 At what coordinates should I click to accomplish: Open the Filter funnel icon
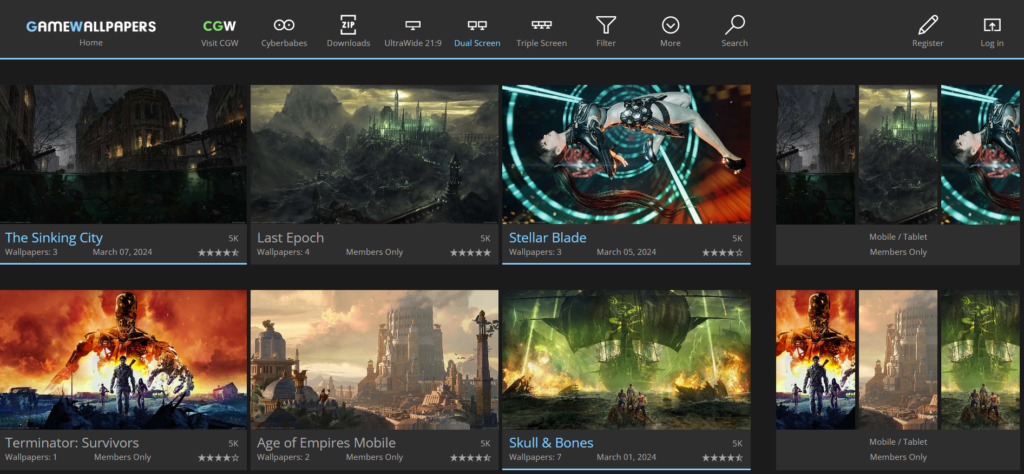click(606, 25)
